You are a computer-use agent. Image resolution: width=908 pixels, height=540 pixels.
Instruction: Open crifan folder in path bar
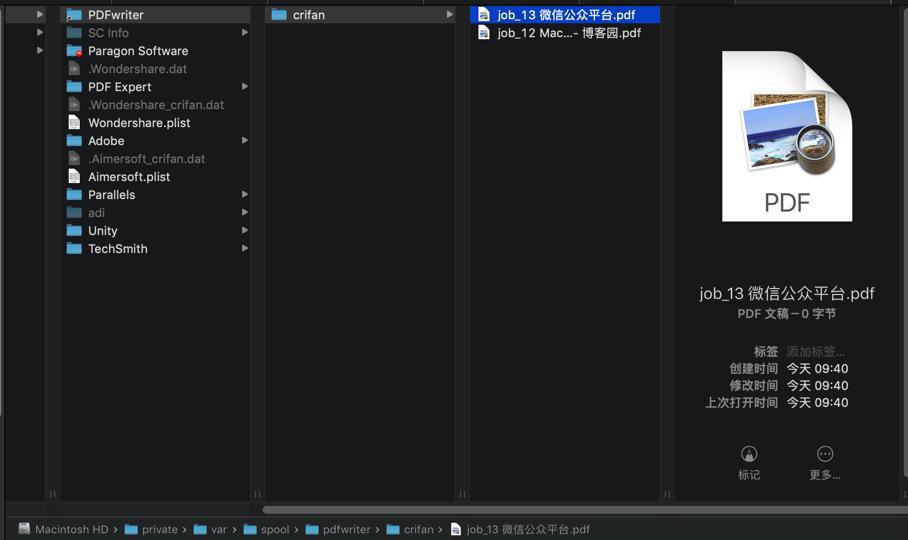pos(410,529)
